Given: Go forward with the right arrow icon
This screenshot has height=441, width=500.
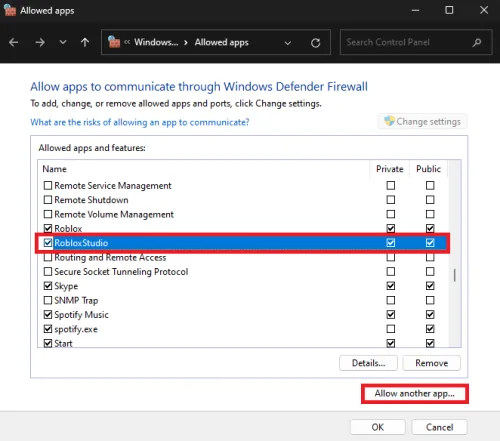Looking at the screenshot, I should click(x=40, y=42).
